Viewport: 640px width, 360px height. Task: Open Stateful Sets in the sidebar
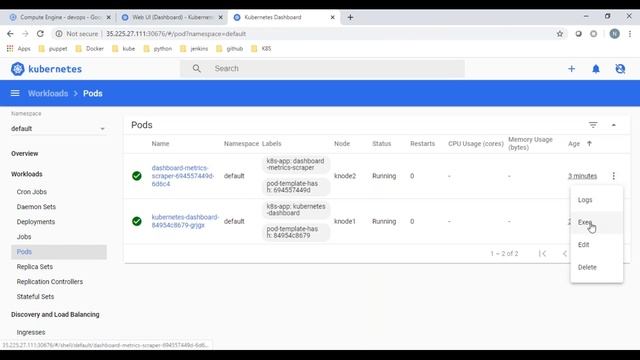(35, 297)
